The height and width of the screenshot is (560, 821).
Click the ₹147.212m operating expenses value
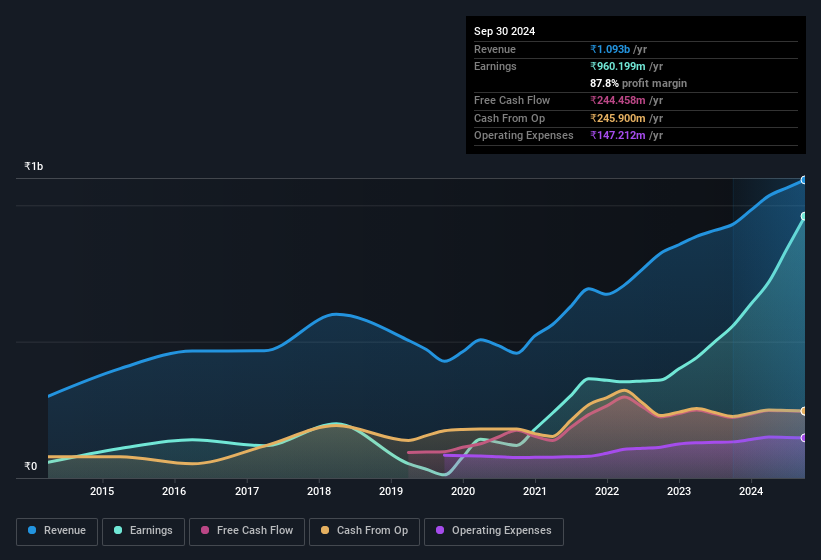618,136
